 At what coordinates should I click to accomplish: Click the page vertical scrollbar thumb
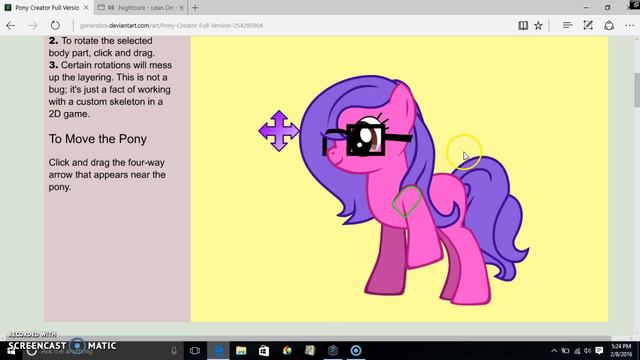click(x=637, y=90)
